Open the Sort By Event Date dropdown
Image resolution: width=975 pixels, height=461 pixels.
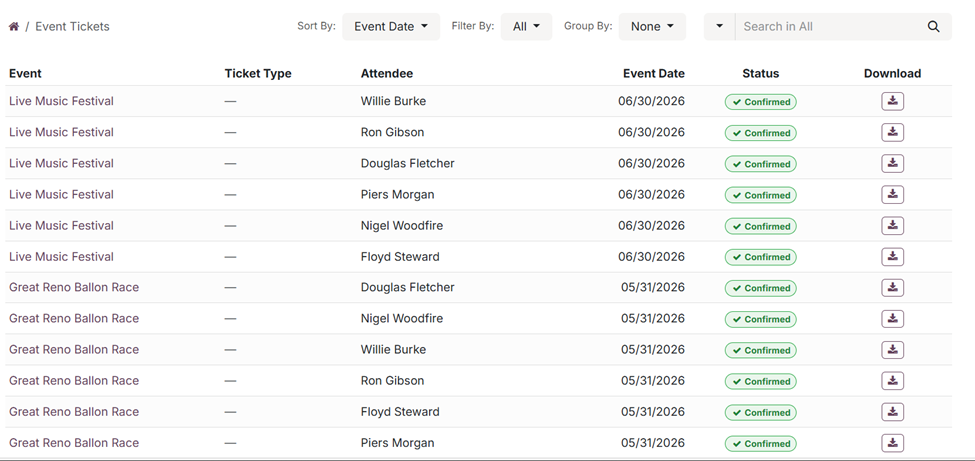click(x=390, y=27)
